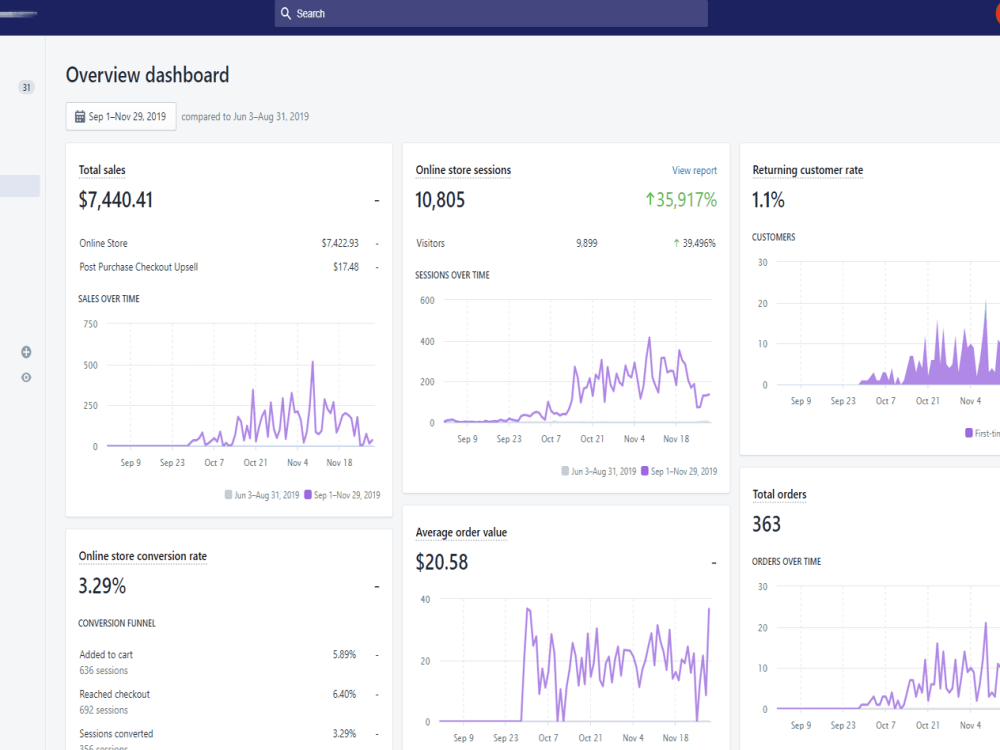
Task: Click the Total orders card title
Action: pyautogui.click(x=779, y=494)
